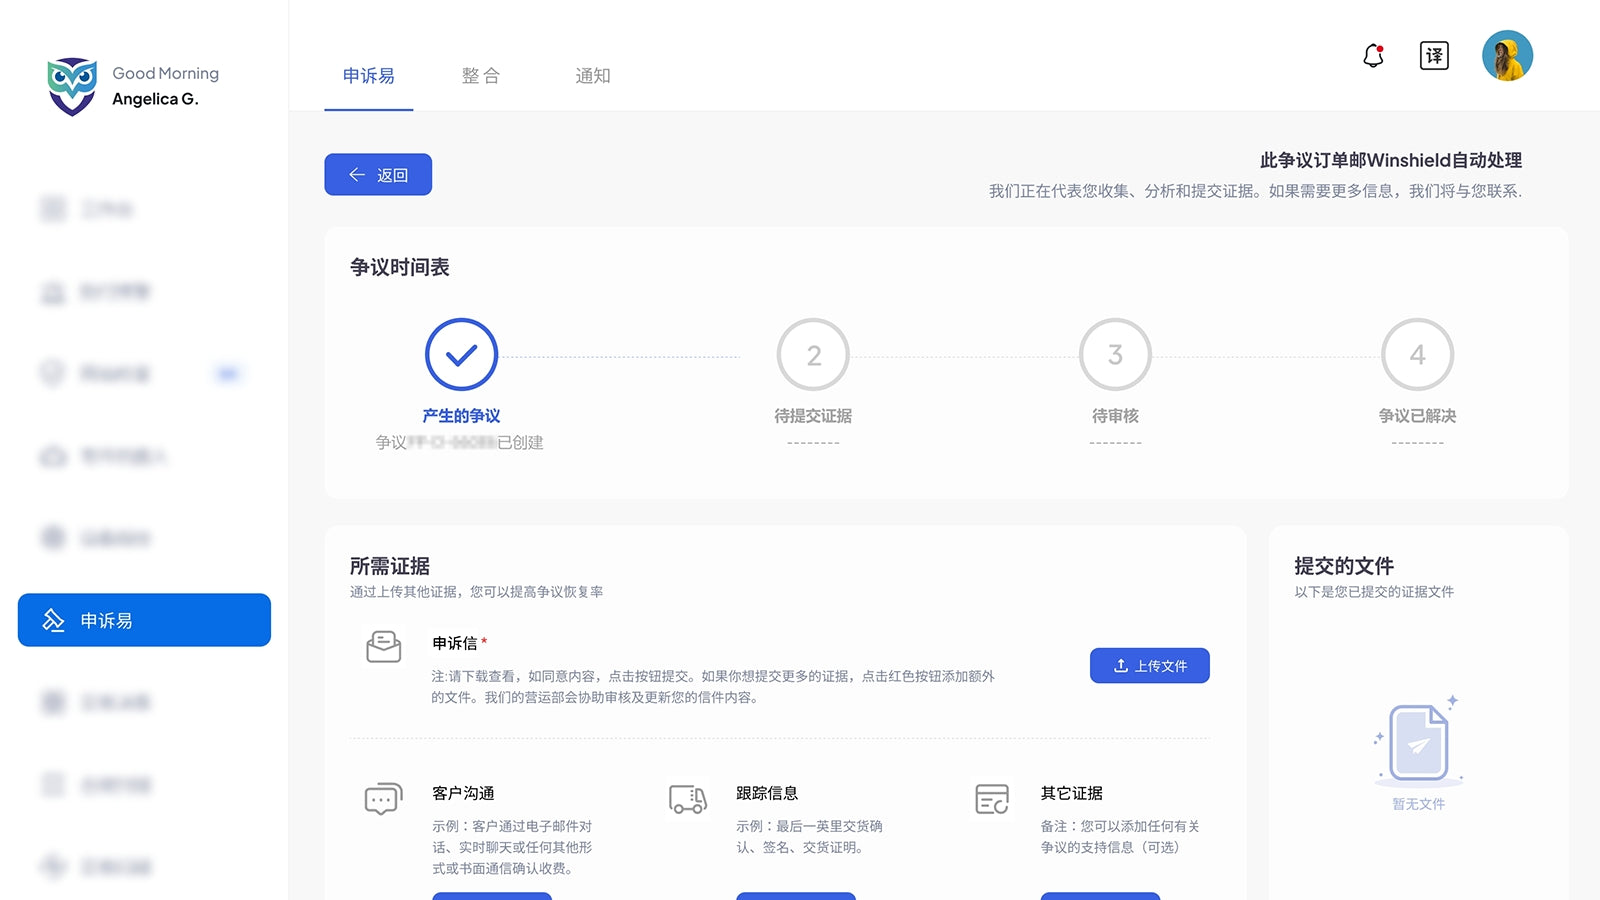Click the 产生的争议 step label
The height and width of the screenshot is (900, 1600).
click(461, 416)
